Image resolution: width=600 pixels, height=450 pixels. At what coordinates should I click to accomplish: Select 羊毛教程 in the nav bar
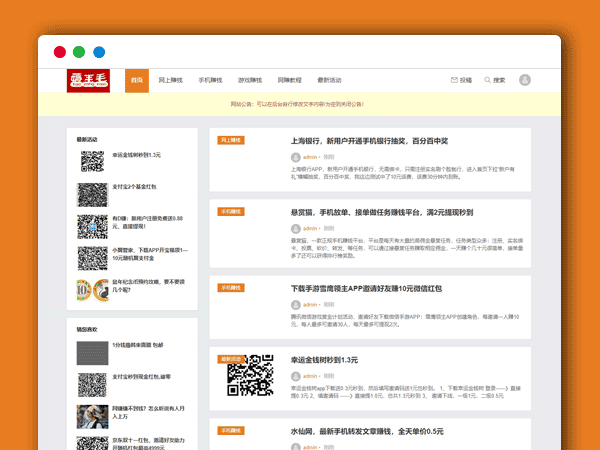point(289,80)
